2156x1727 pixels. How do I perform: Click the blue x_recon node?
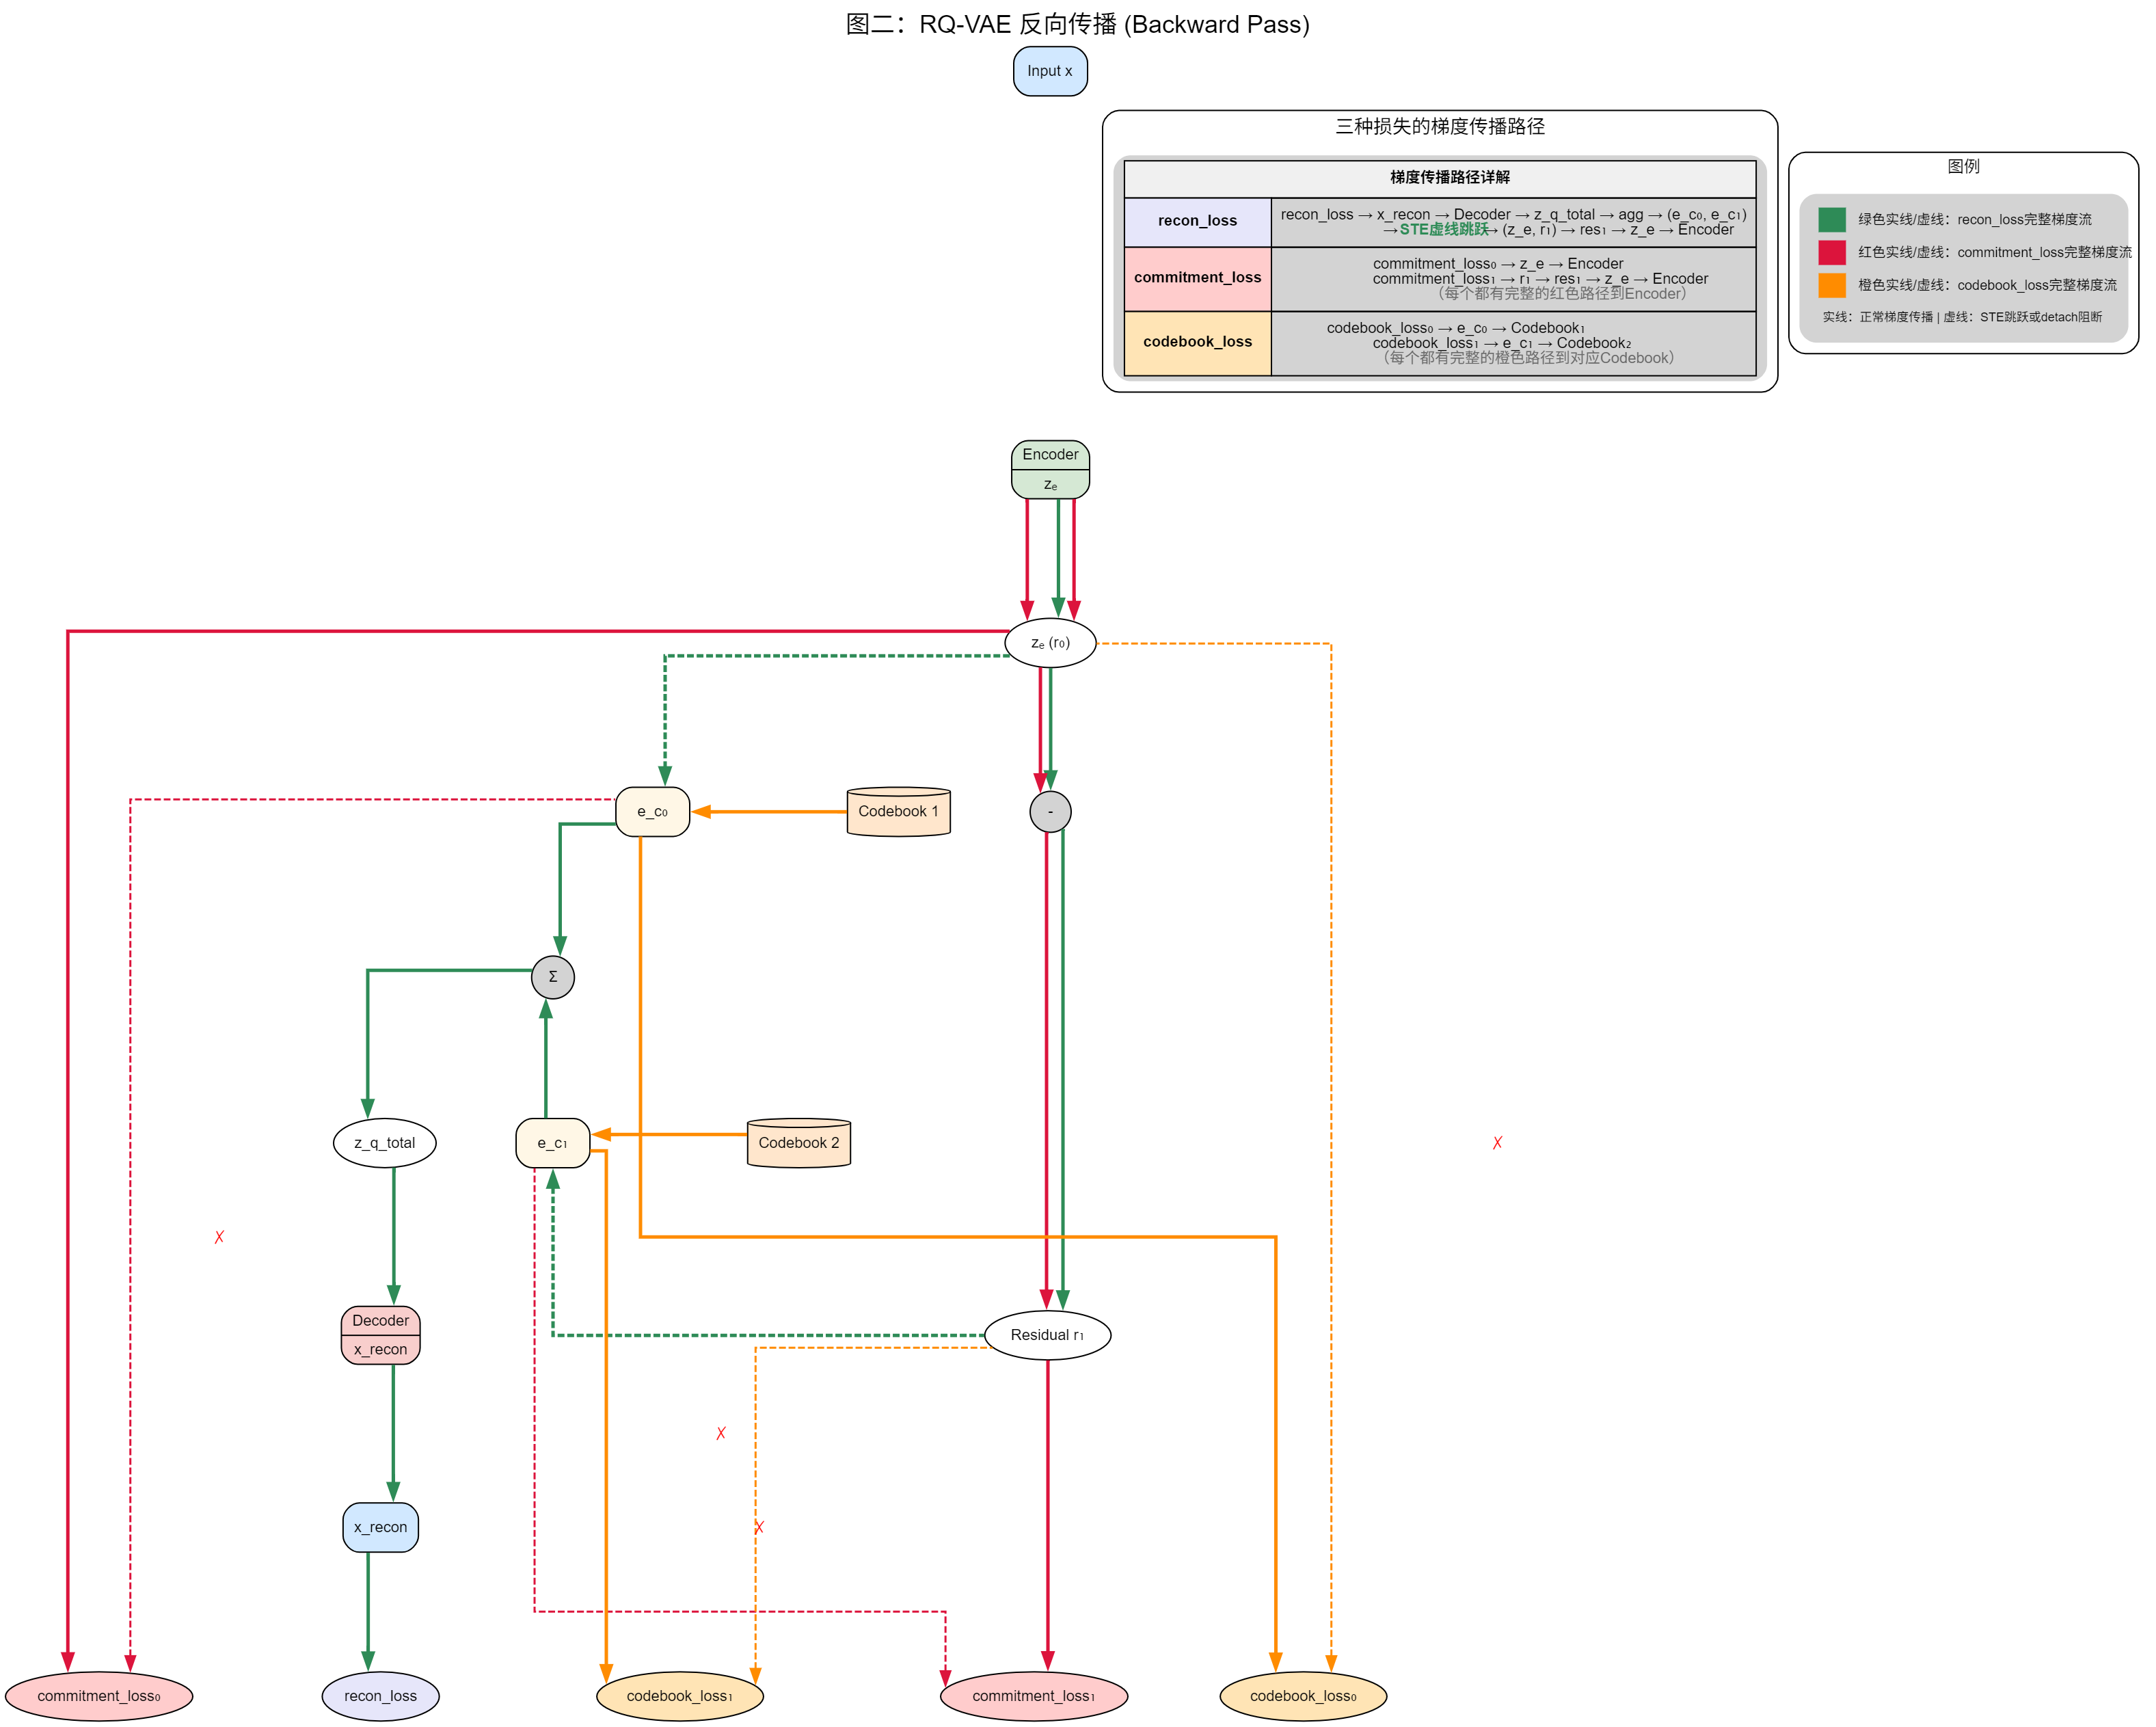[x=380, y=1527]
